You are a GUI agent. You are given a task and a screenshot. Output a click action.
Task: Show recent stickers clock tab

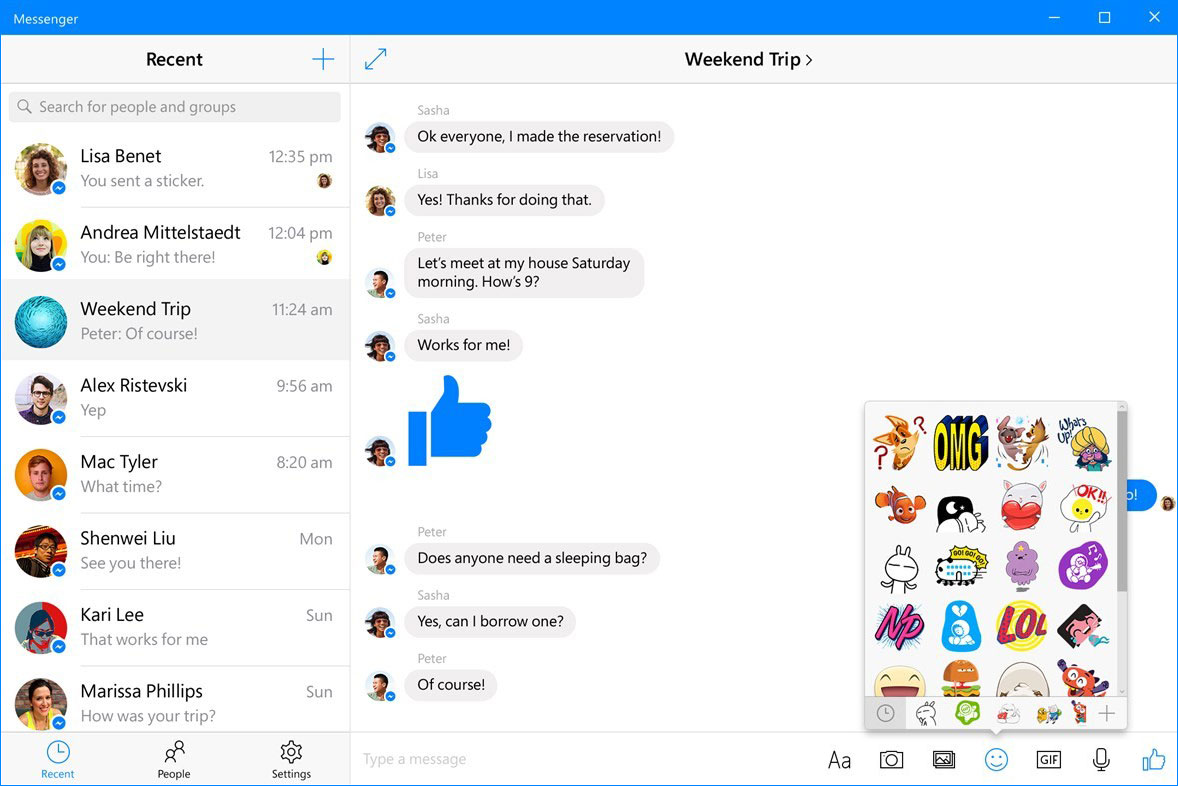[x=886, y=713]
